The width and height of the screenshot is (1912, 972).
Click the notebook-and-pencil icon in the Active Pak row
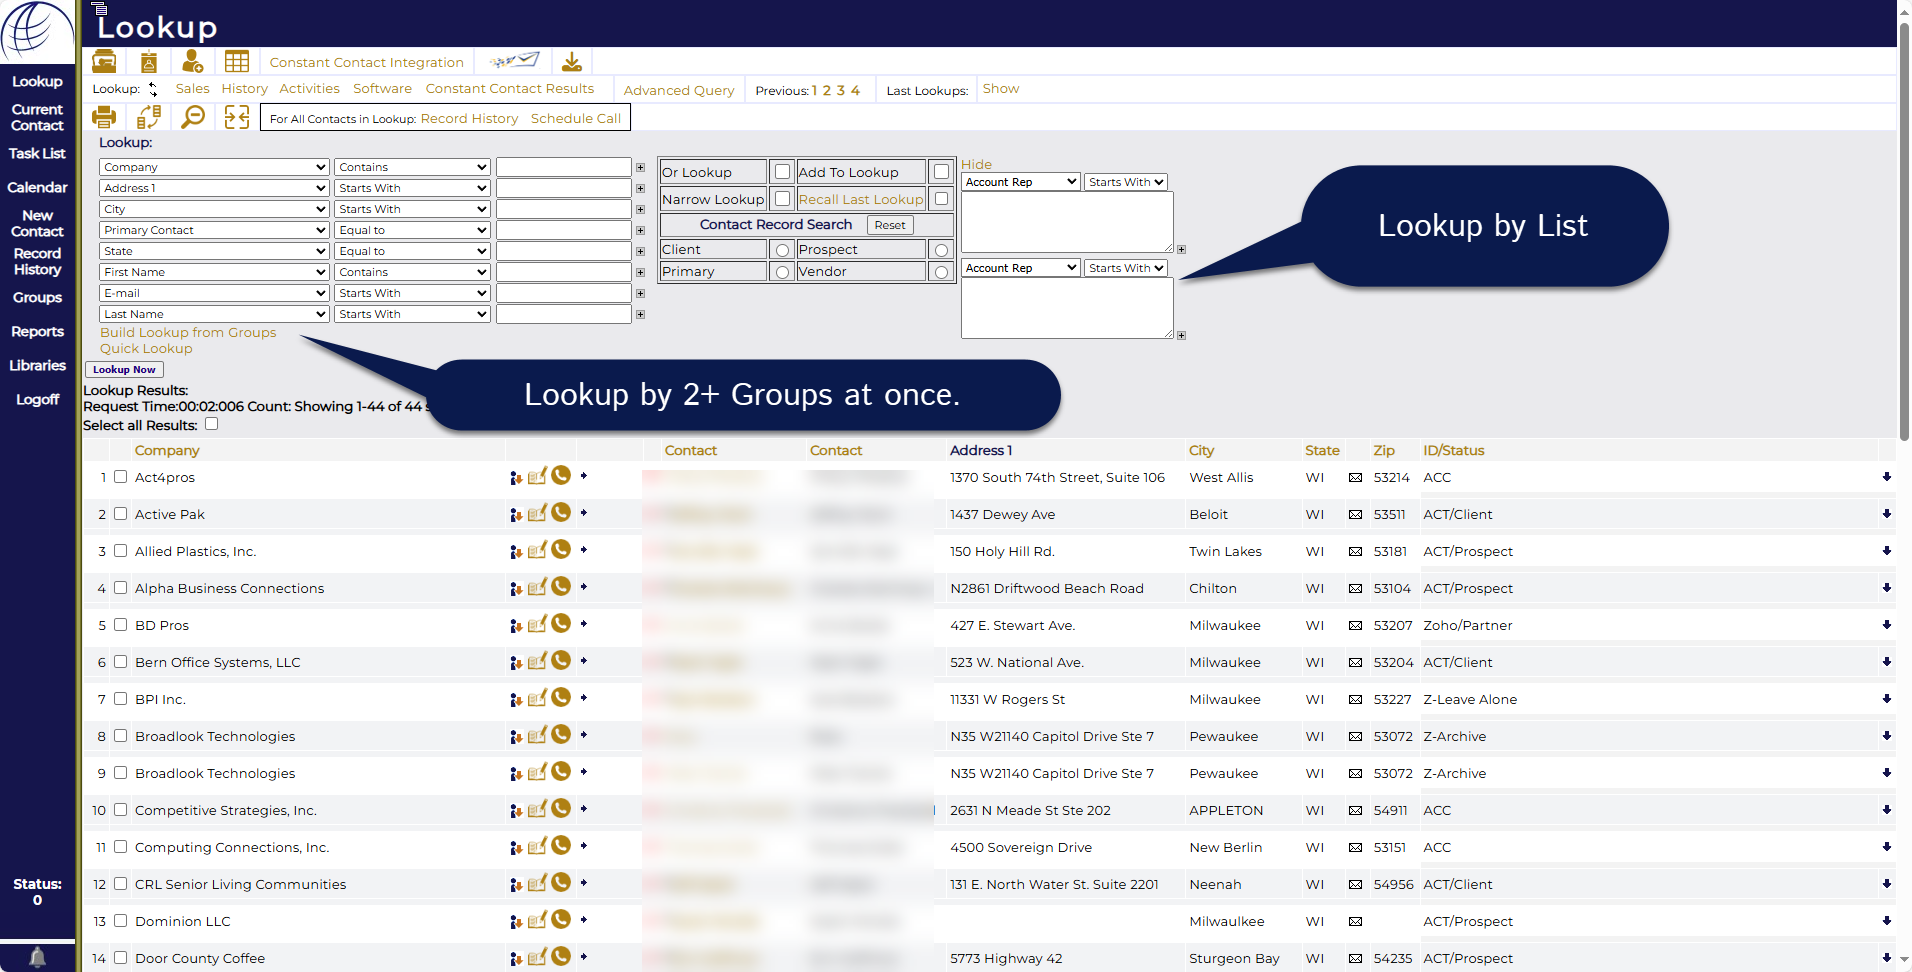(x=537, y=514)
